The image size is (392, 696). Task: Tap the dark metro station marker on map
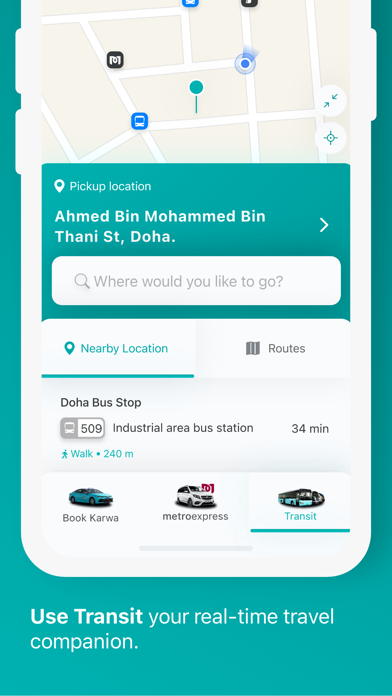click(115, 60)
